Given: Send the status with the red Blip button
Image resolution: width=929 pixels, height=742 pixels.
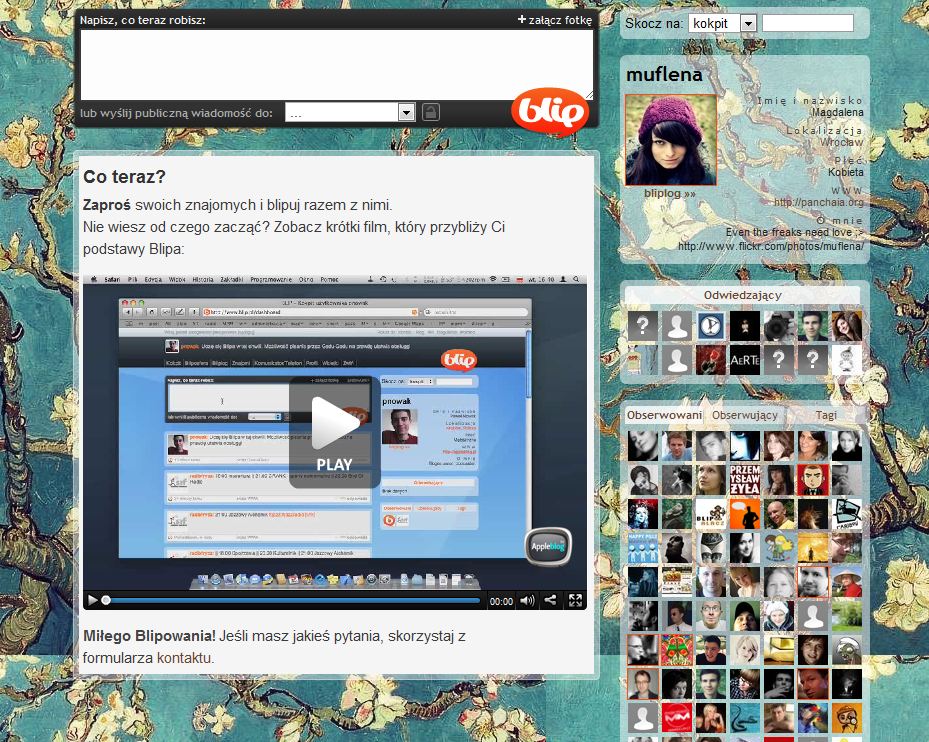Looking at the screenshot, I should point(550,111).
